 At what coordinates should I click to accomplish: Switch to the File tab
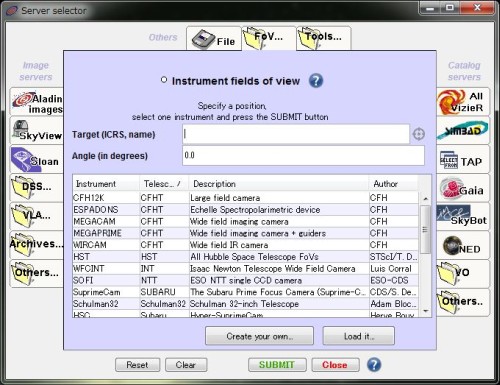[214, 39]
